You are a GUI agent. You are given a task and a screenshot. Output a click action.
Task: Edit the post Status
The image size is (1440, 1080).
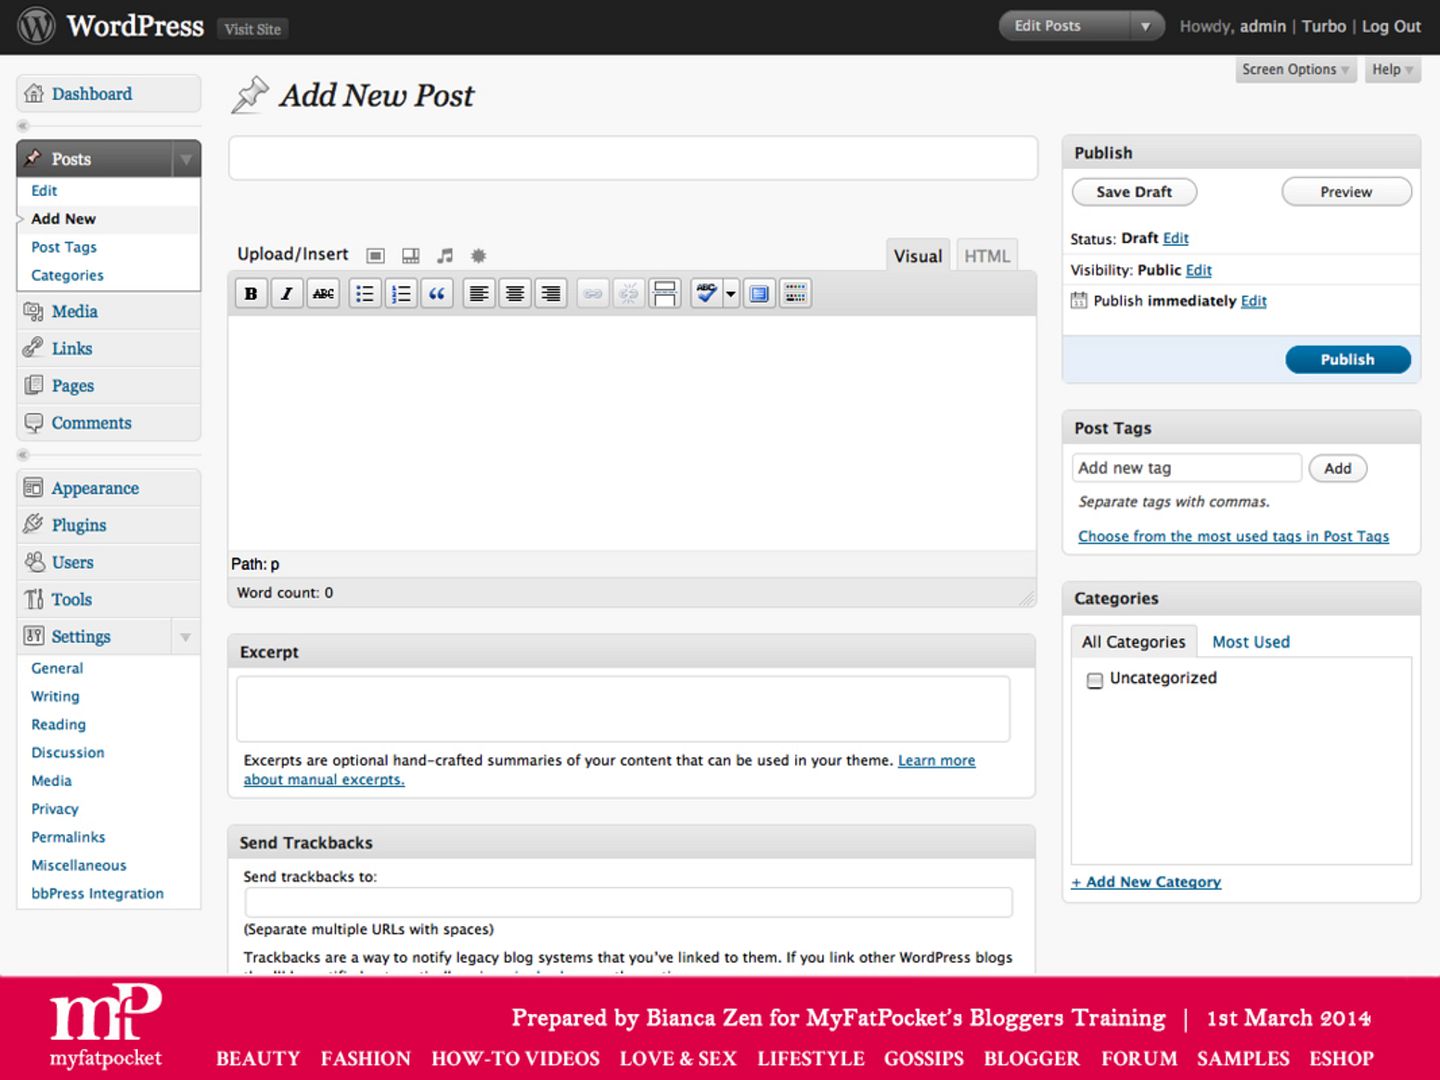[1176, 238]
